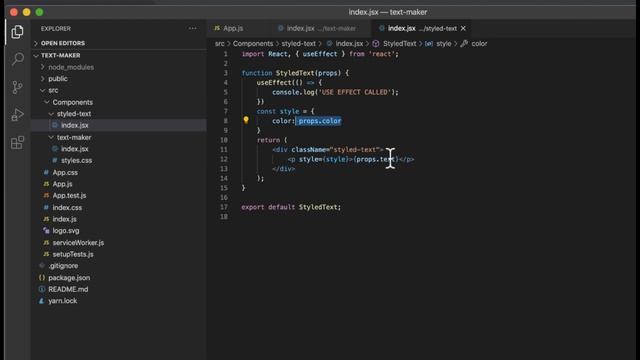640x360 pixels.
Task: Open the Extensions view
Action: click(17, 142)
